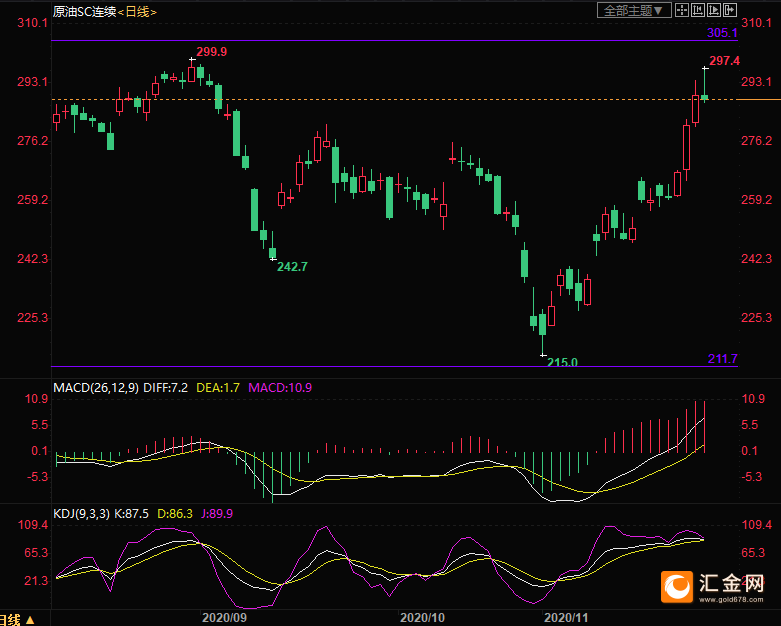The width and height of the screenshot is (781, 626).
Task: Click the panel pop-out arrow icon
Action: coord(730,10)
